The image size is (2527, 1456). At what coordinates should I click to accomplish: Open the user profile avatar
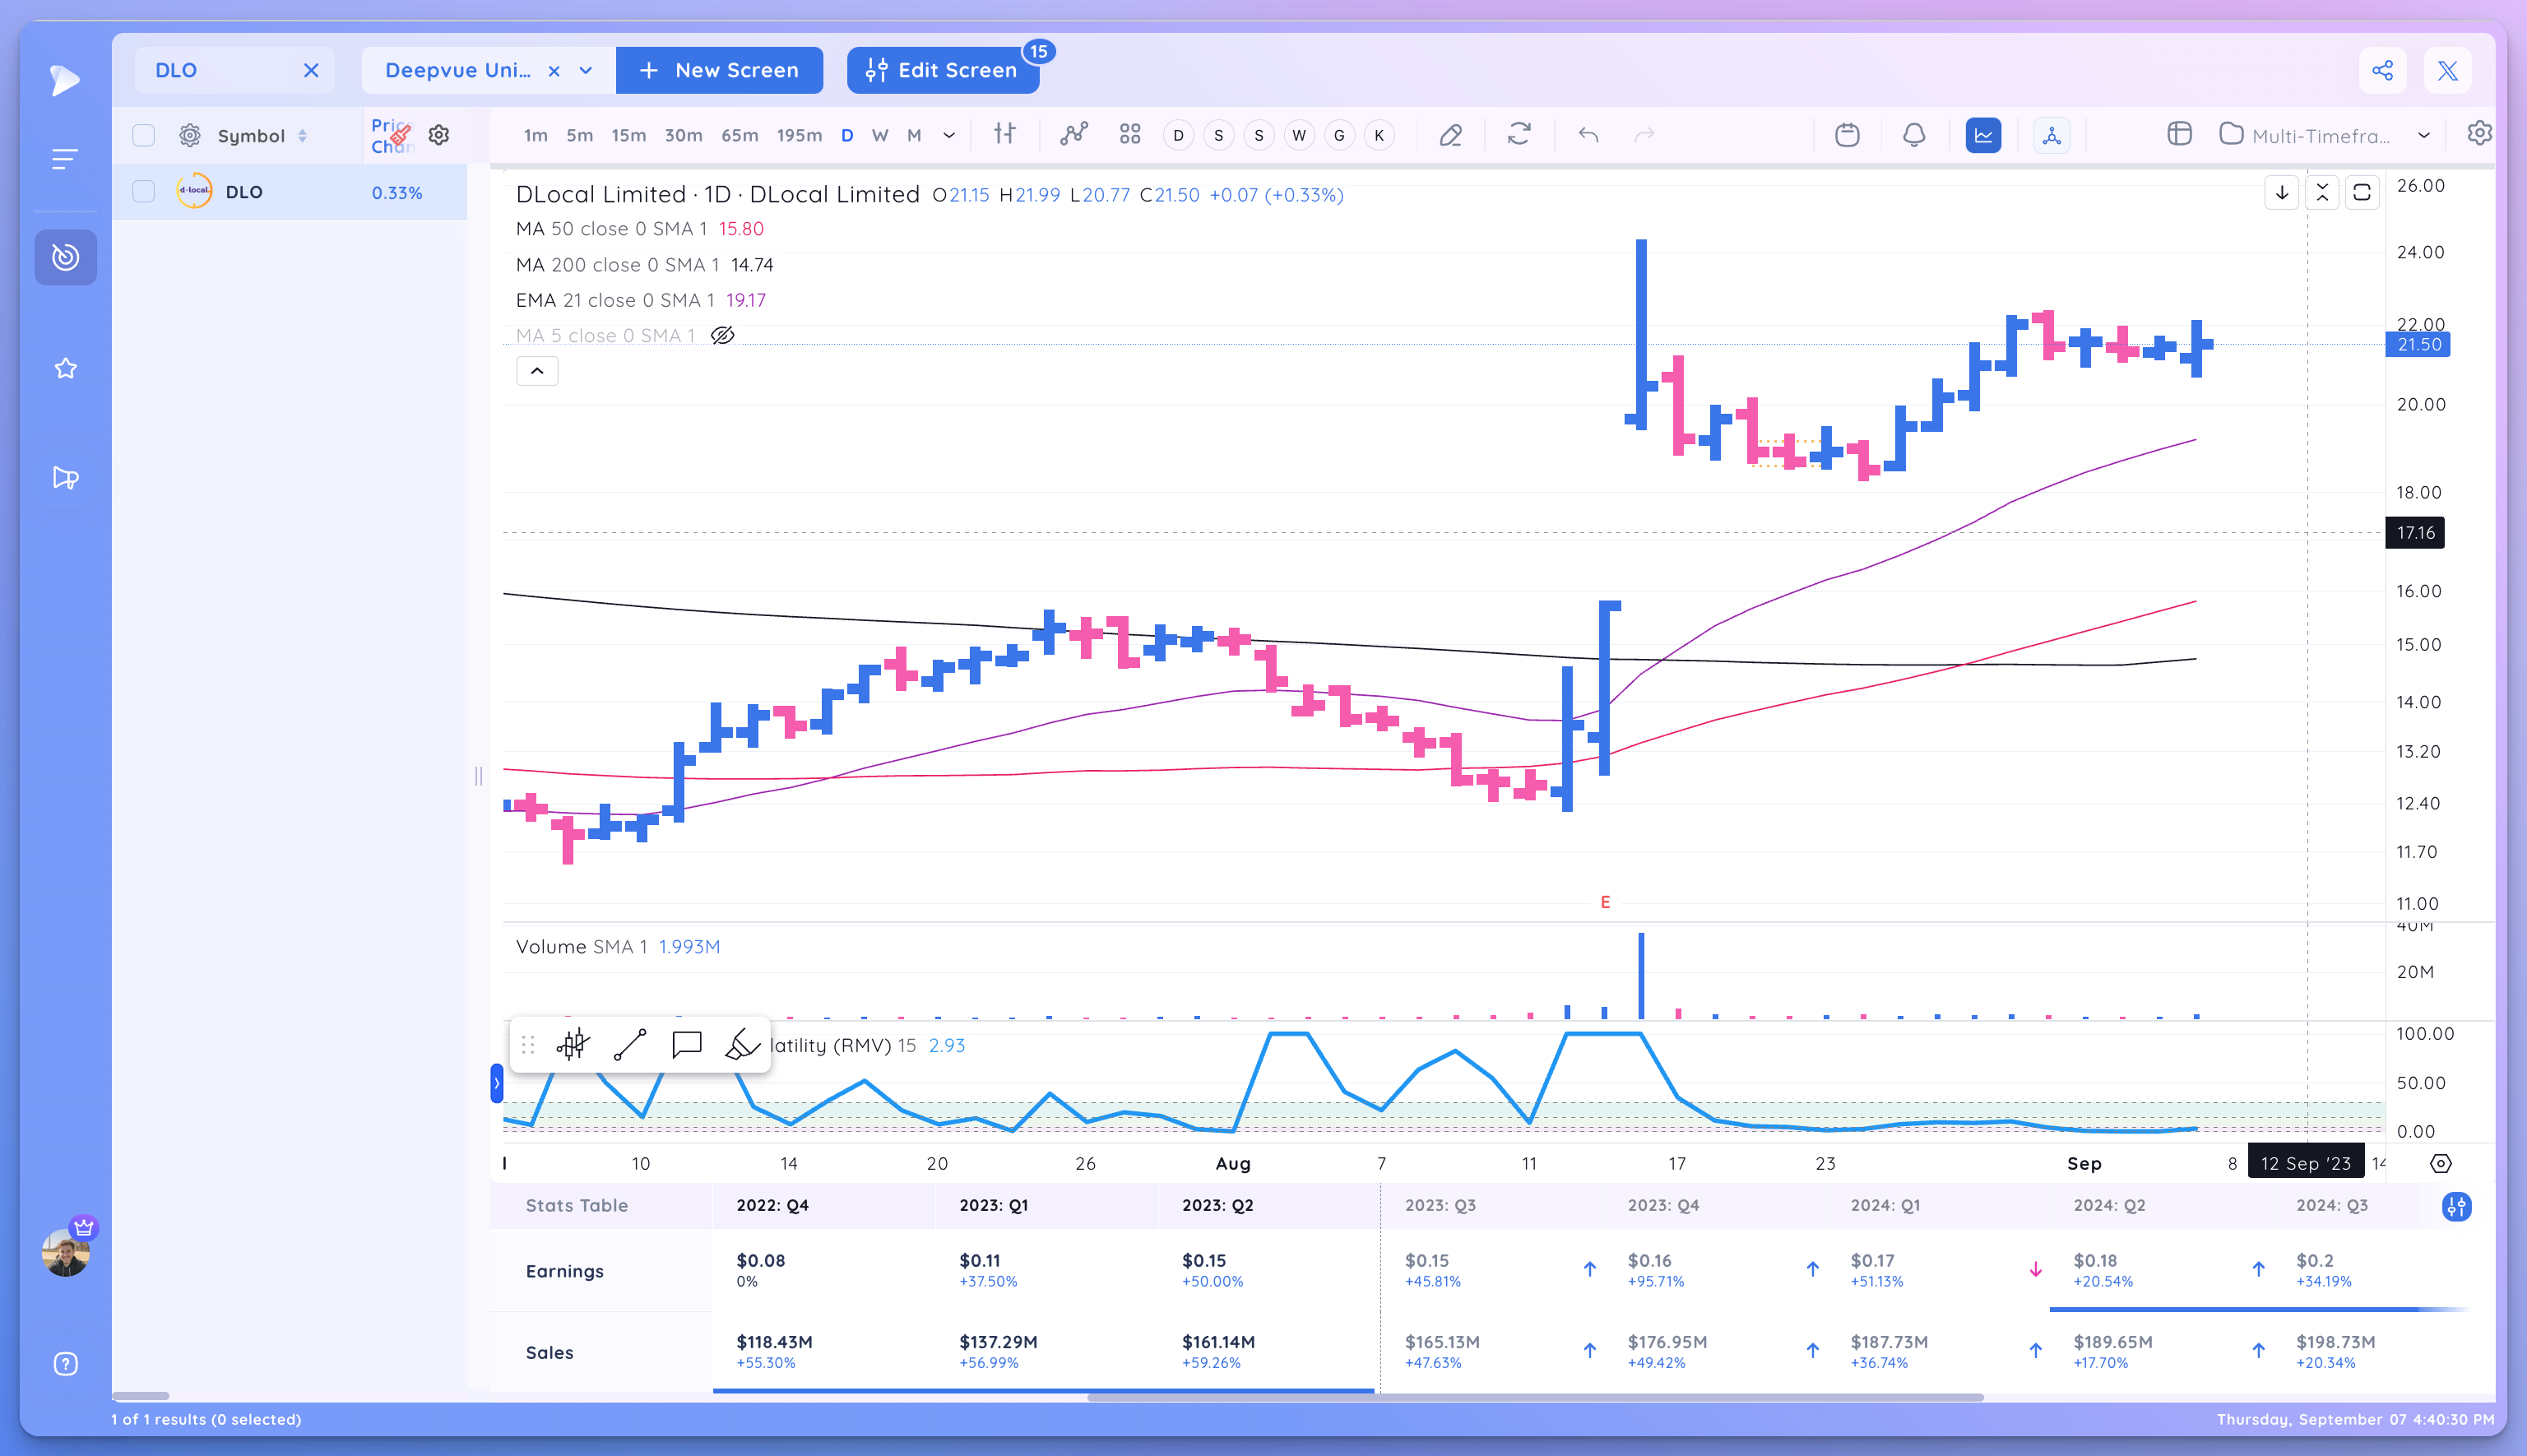(66, 1253)
